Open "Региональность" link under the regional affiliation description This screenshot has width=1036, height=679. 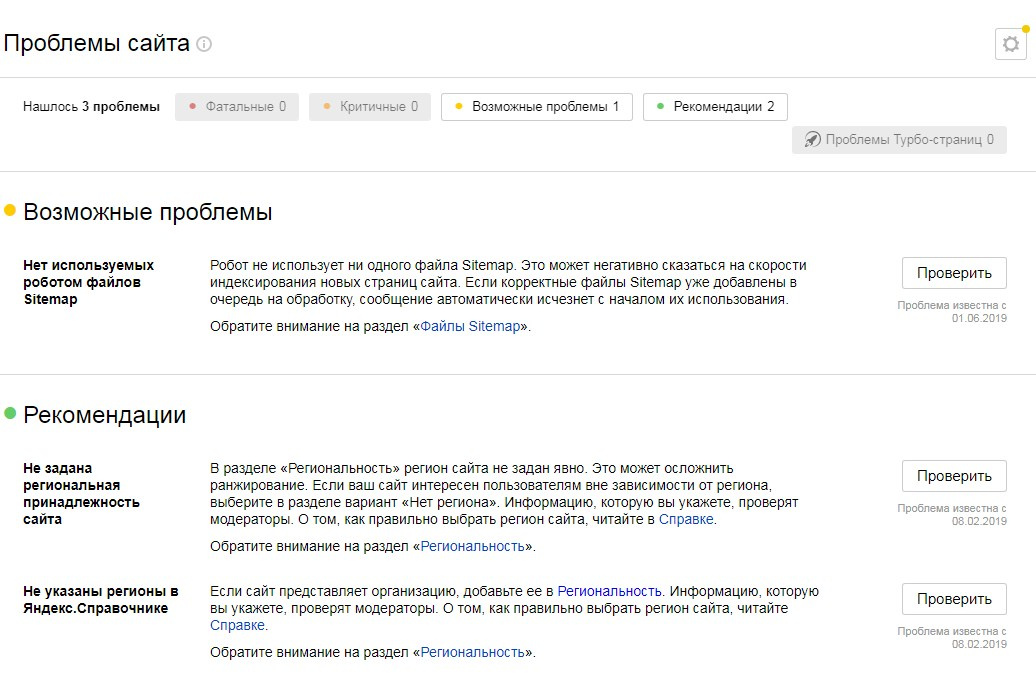pyautogui.click(x=472, y=546)
